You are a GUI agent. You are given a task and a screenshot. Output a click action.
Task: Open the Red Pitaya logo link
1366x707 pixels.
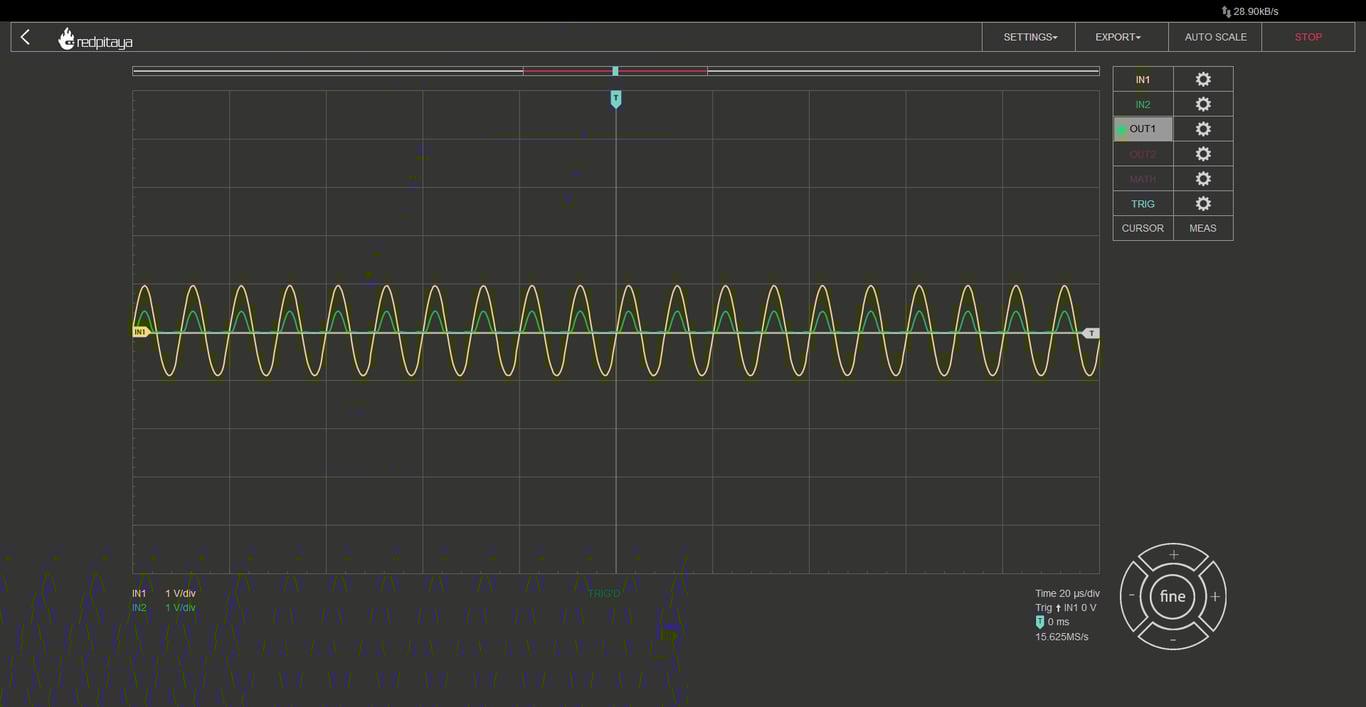[x=96, y=39]
